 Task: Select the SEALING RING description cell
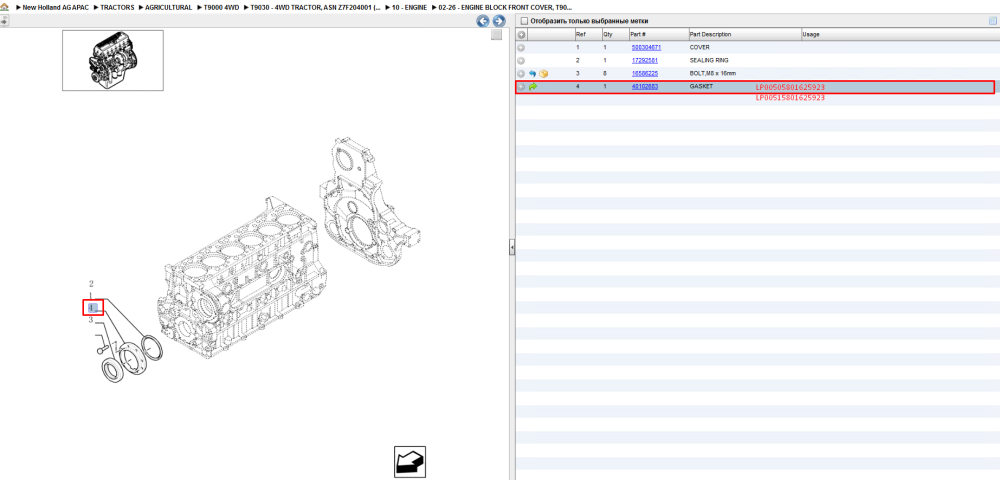(709, 61)
